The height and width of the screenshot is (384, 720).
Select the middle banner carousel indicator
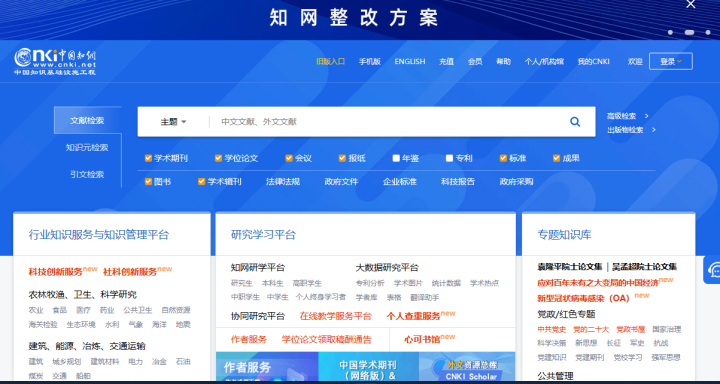point(689,32)
